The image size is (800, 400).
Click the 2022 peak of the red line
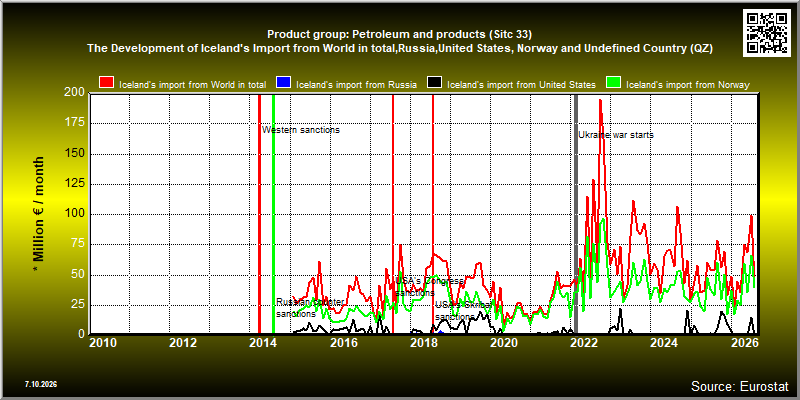[601, 101]
